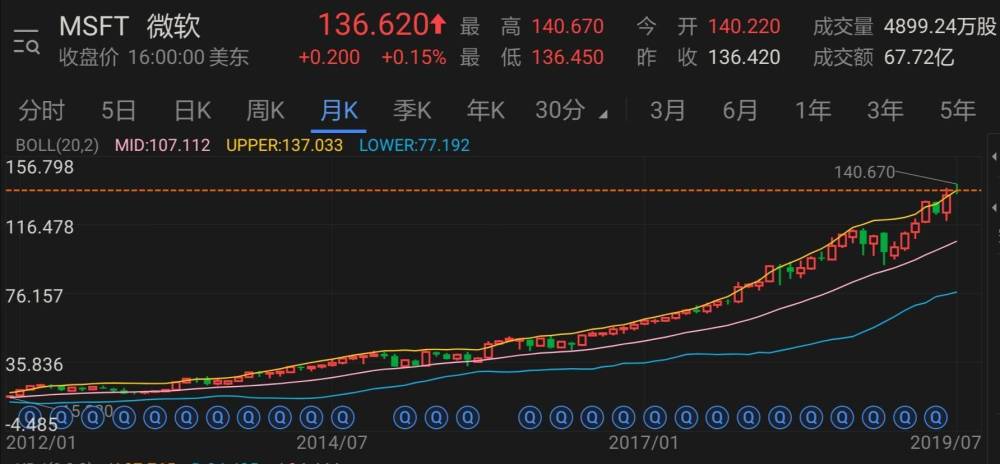
Task: Tap the red up-arrow beside price 136.620
Action: (438, 25)
